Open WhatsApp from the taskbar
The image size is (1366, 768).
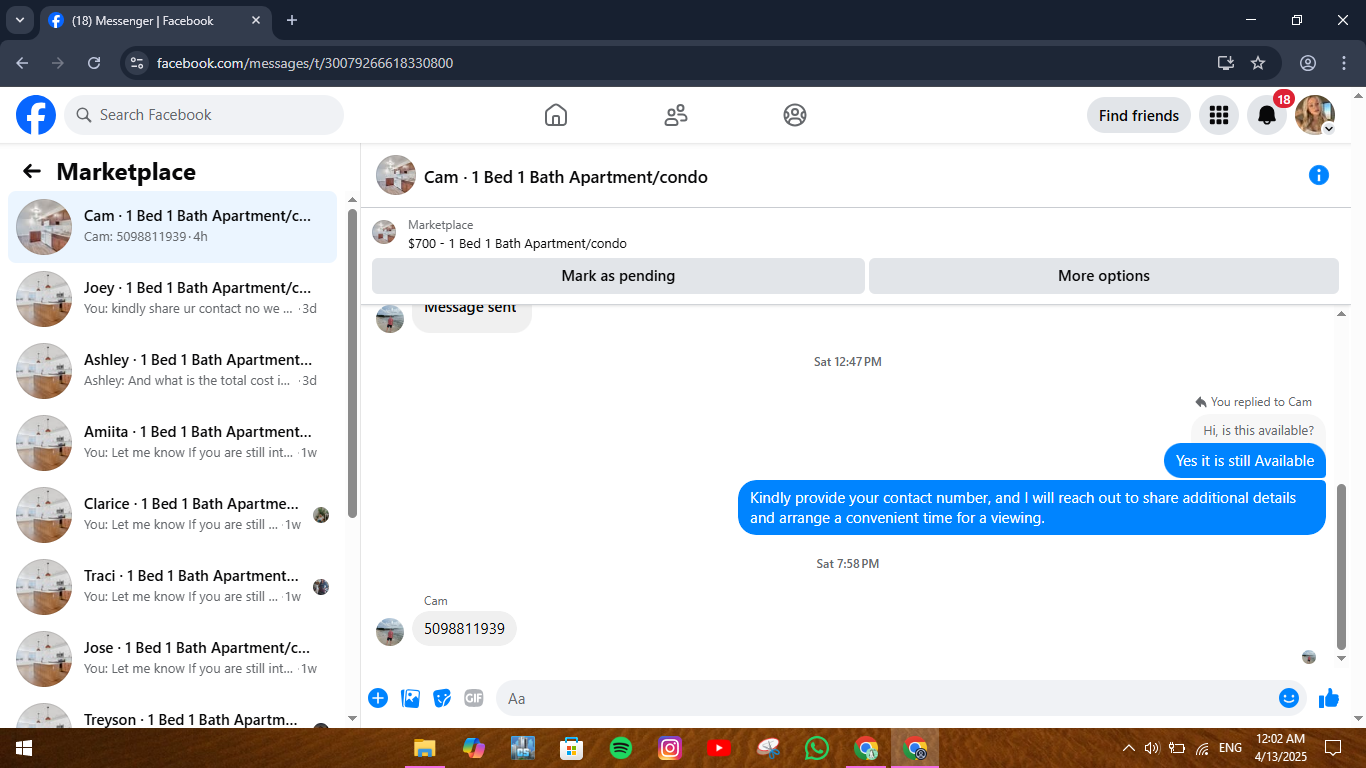pos(817,748)
